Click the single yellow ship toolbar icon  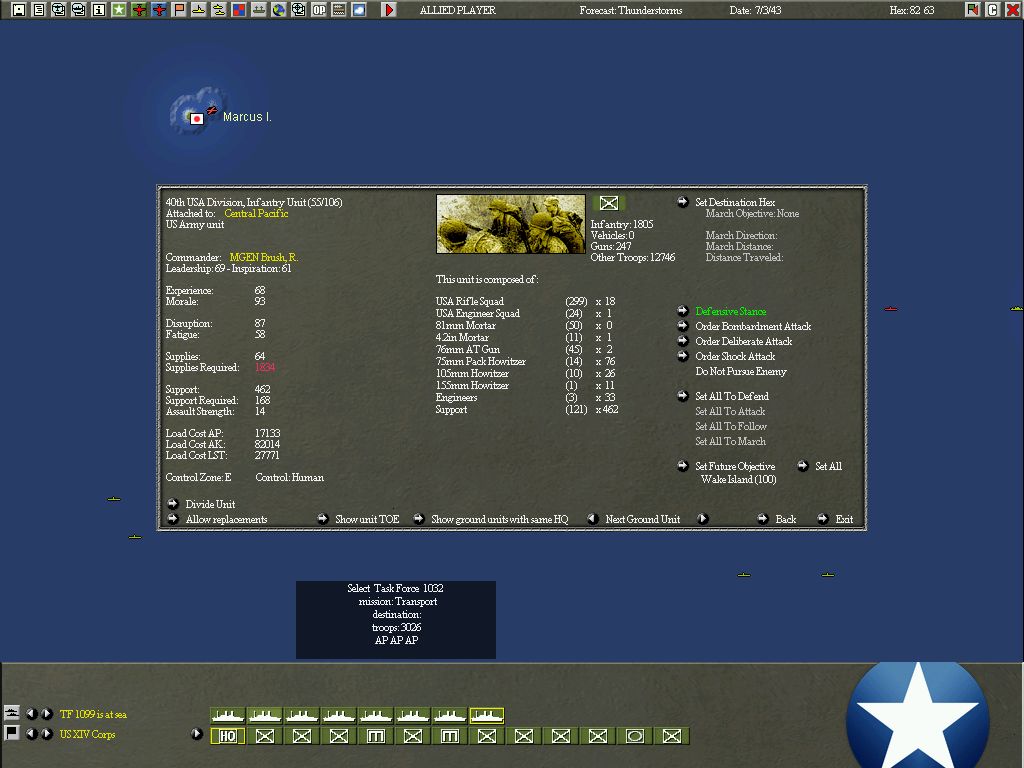[x=199, y=10]
